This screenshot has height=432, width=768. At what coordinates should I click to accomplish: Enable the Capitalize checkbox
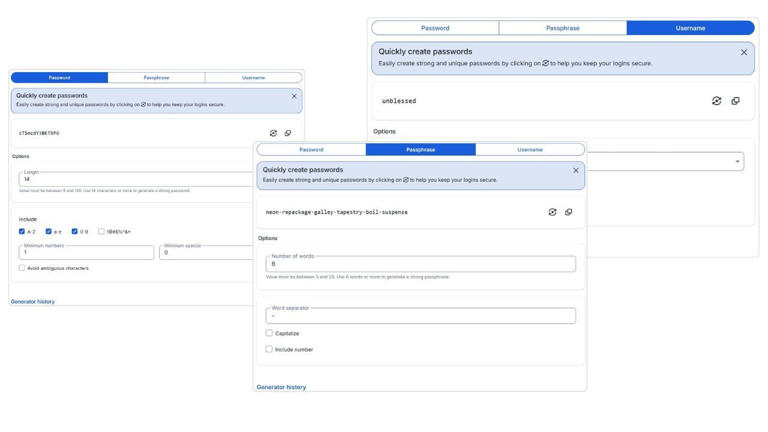(269, 333)
